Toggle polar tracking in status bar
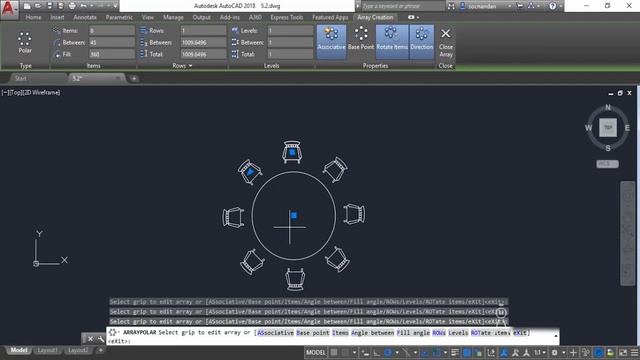This screenshot has width=640, height=360. click(x=387, y=352)
